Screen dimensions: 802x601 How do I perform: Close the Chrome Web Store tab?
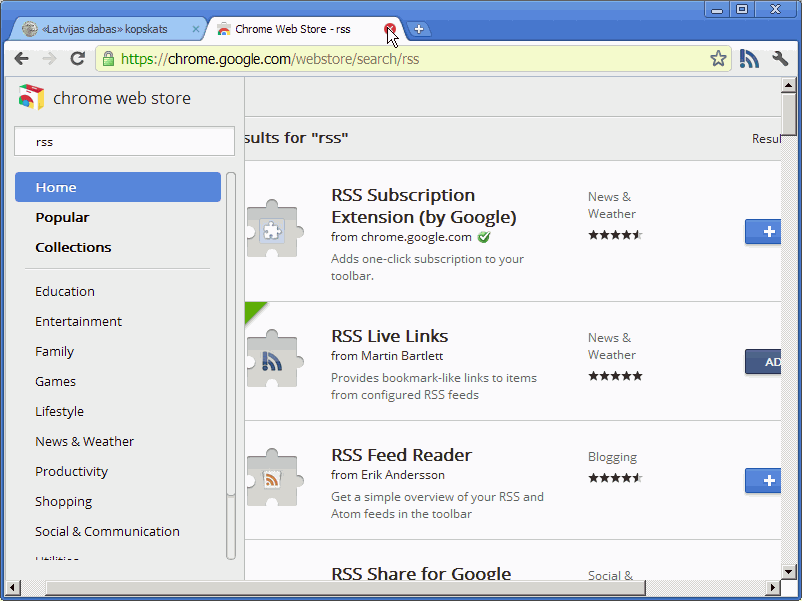390,29
